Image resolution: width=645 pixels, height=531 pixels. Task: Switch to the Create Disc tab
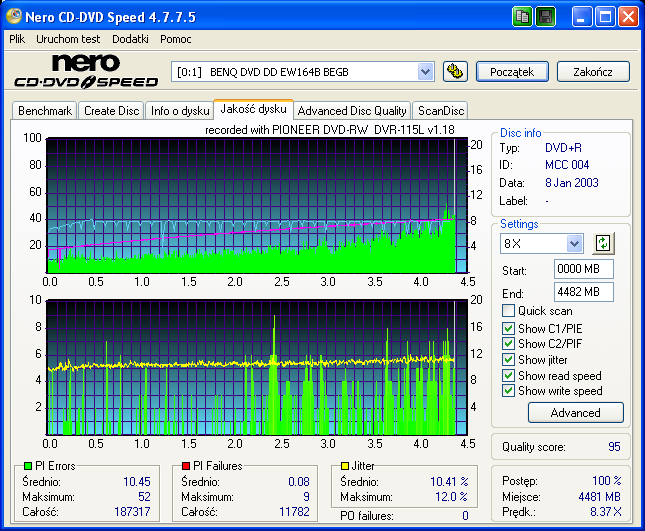click(111, 111)
